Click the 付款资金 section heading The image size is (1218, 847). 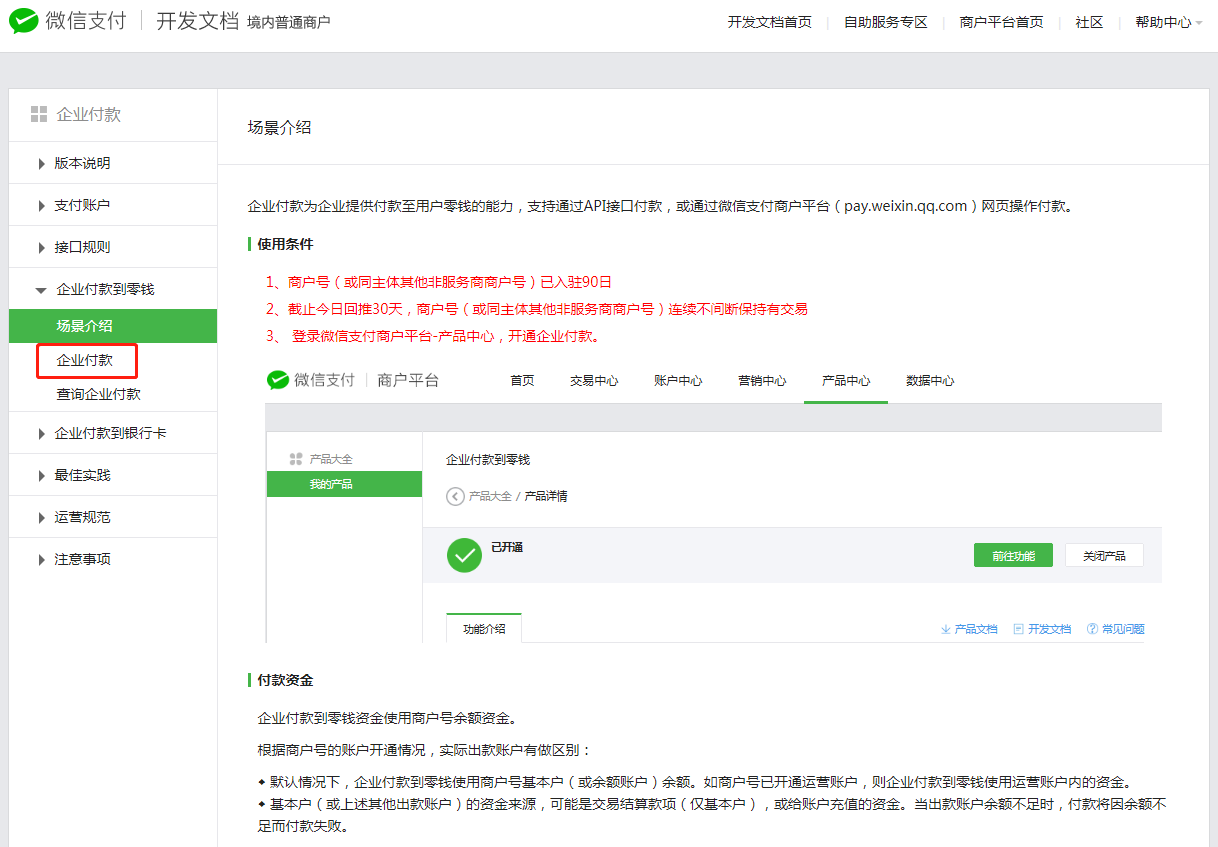pos(285,680)
